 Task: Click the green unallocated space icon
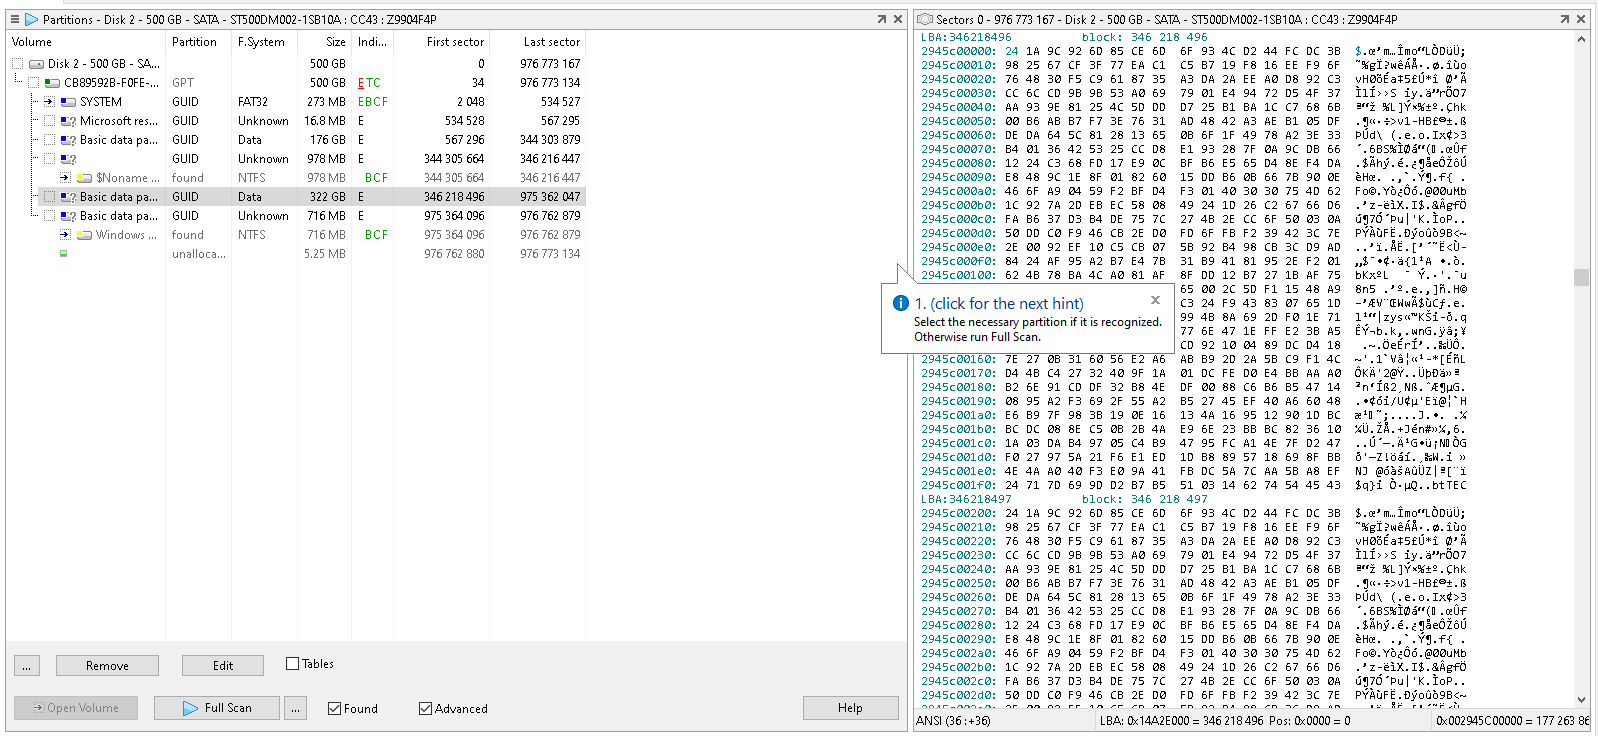coord(64,254)
